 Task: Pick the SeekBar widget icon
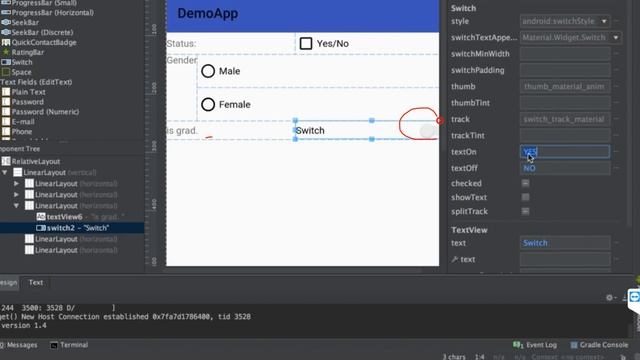point(6,22)
